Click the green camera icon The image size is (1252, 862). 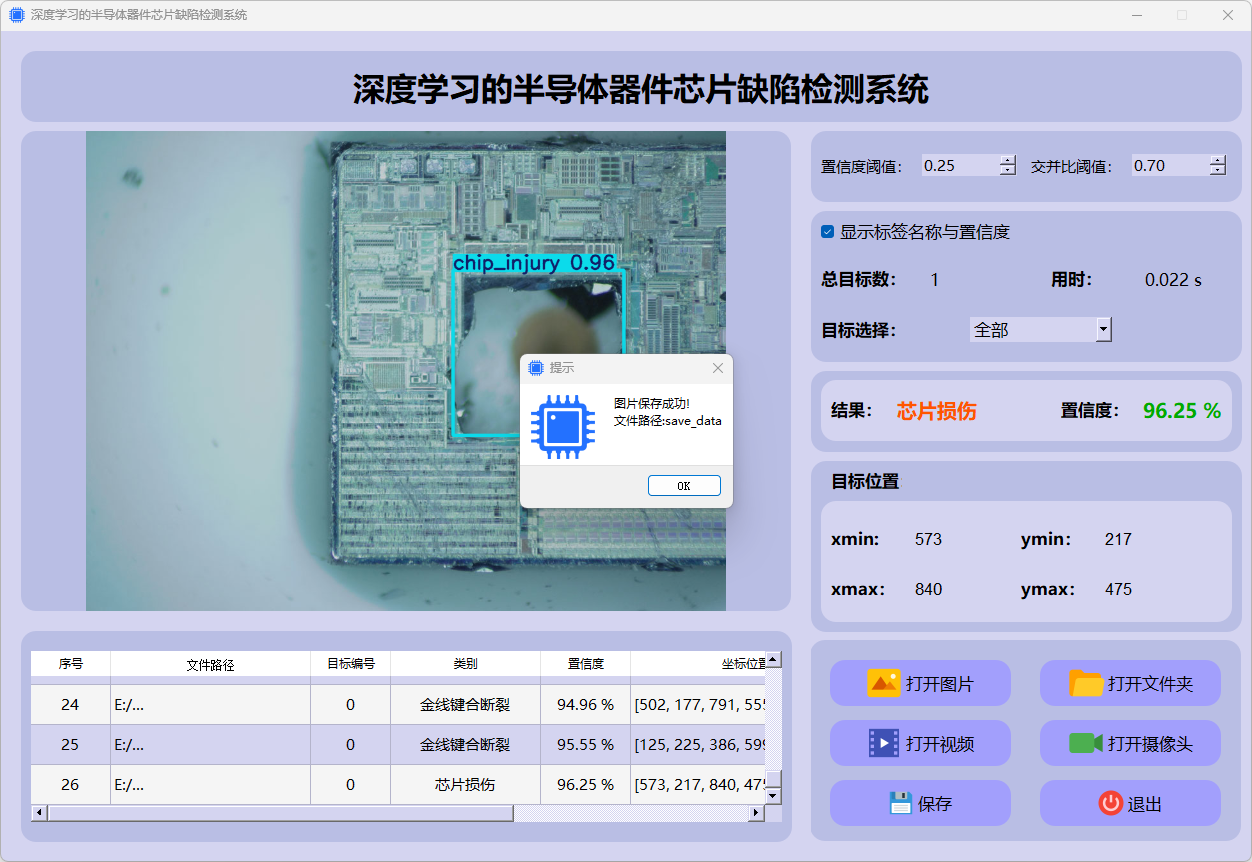coord(1085,743)
